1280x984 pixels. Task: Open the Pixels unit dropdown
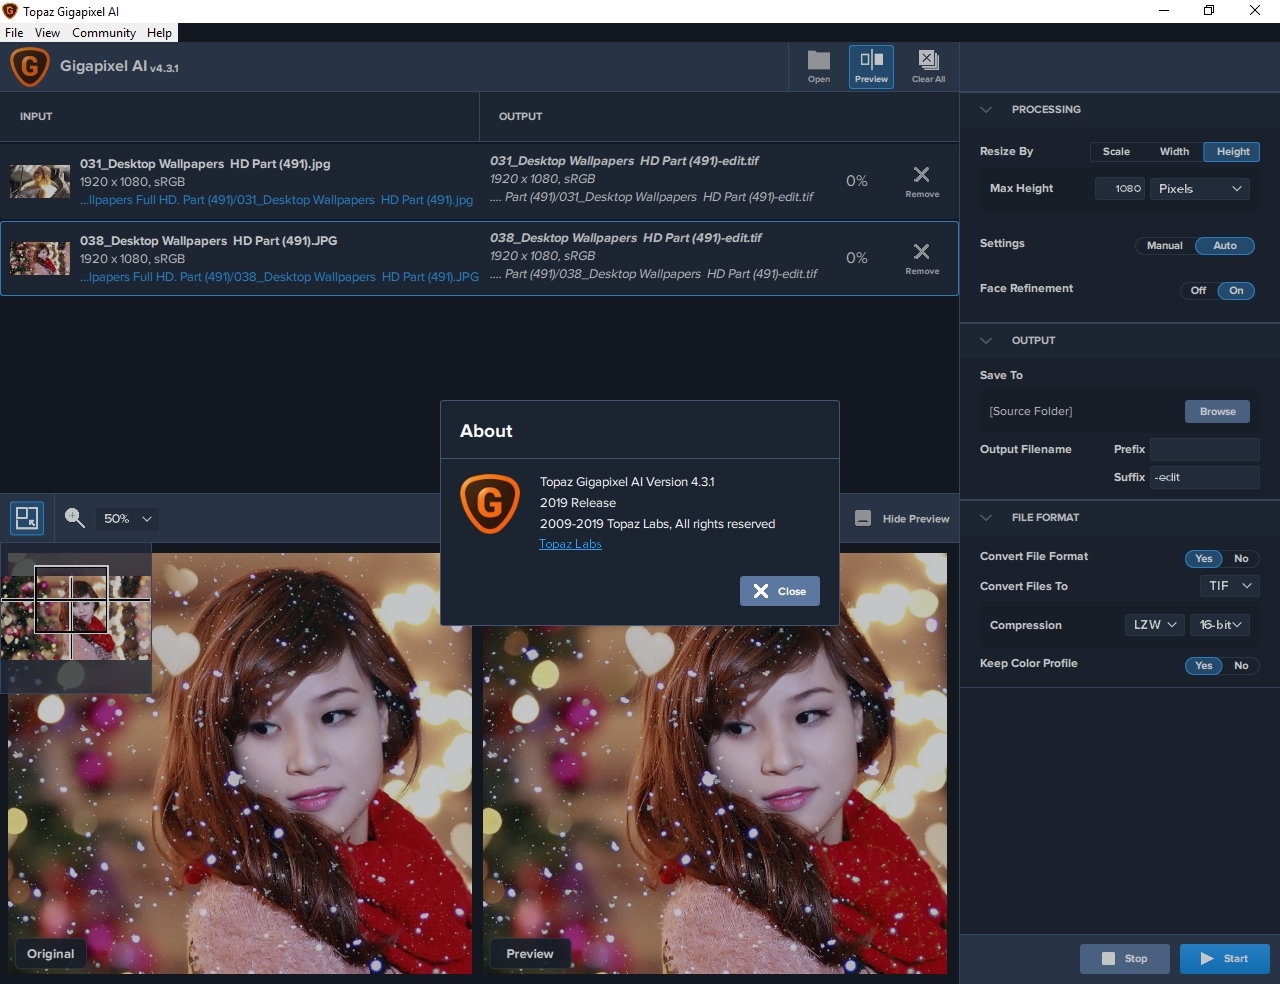pyautogui.click(x=1199, y=188)
